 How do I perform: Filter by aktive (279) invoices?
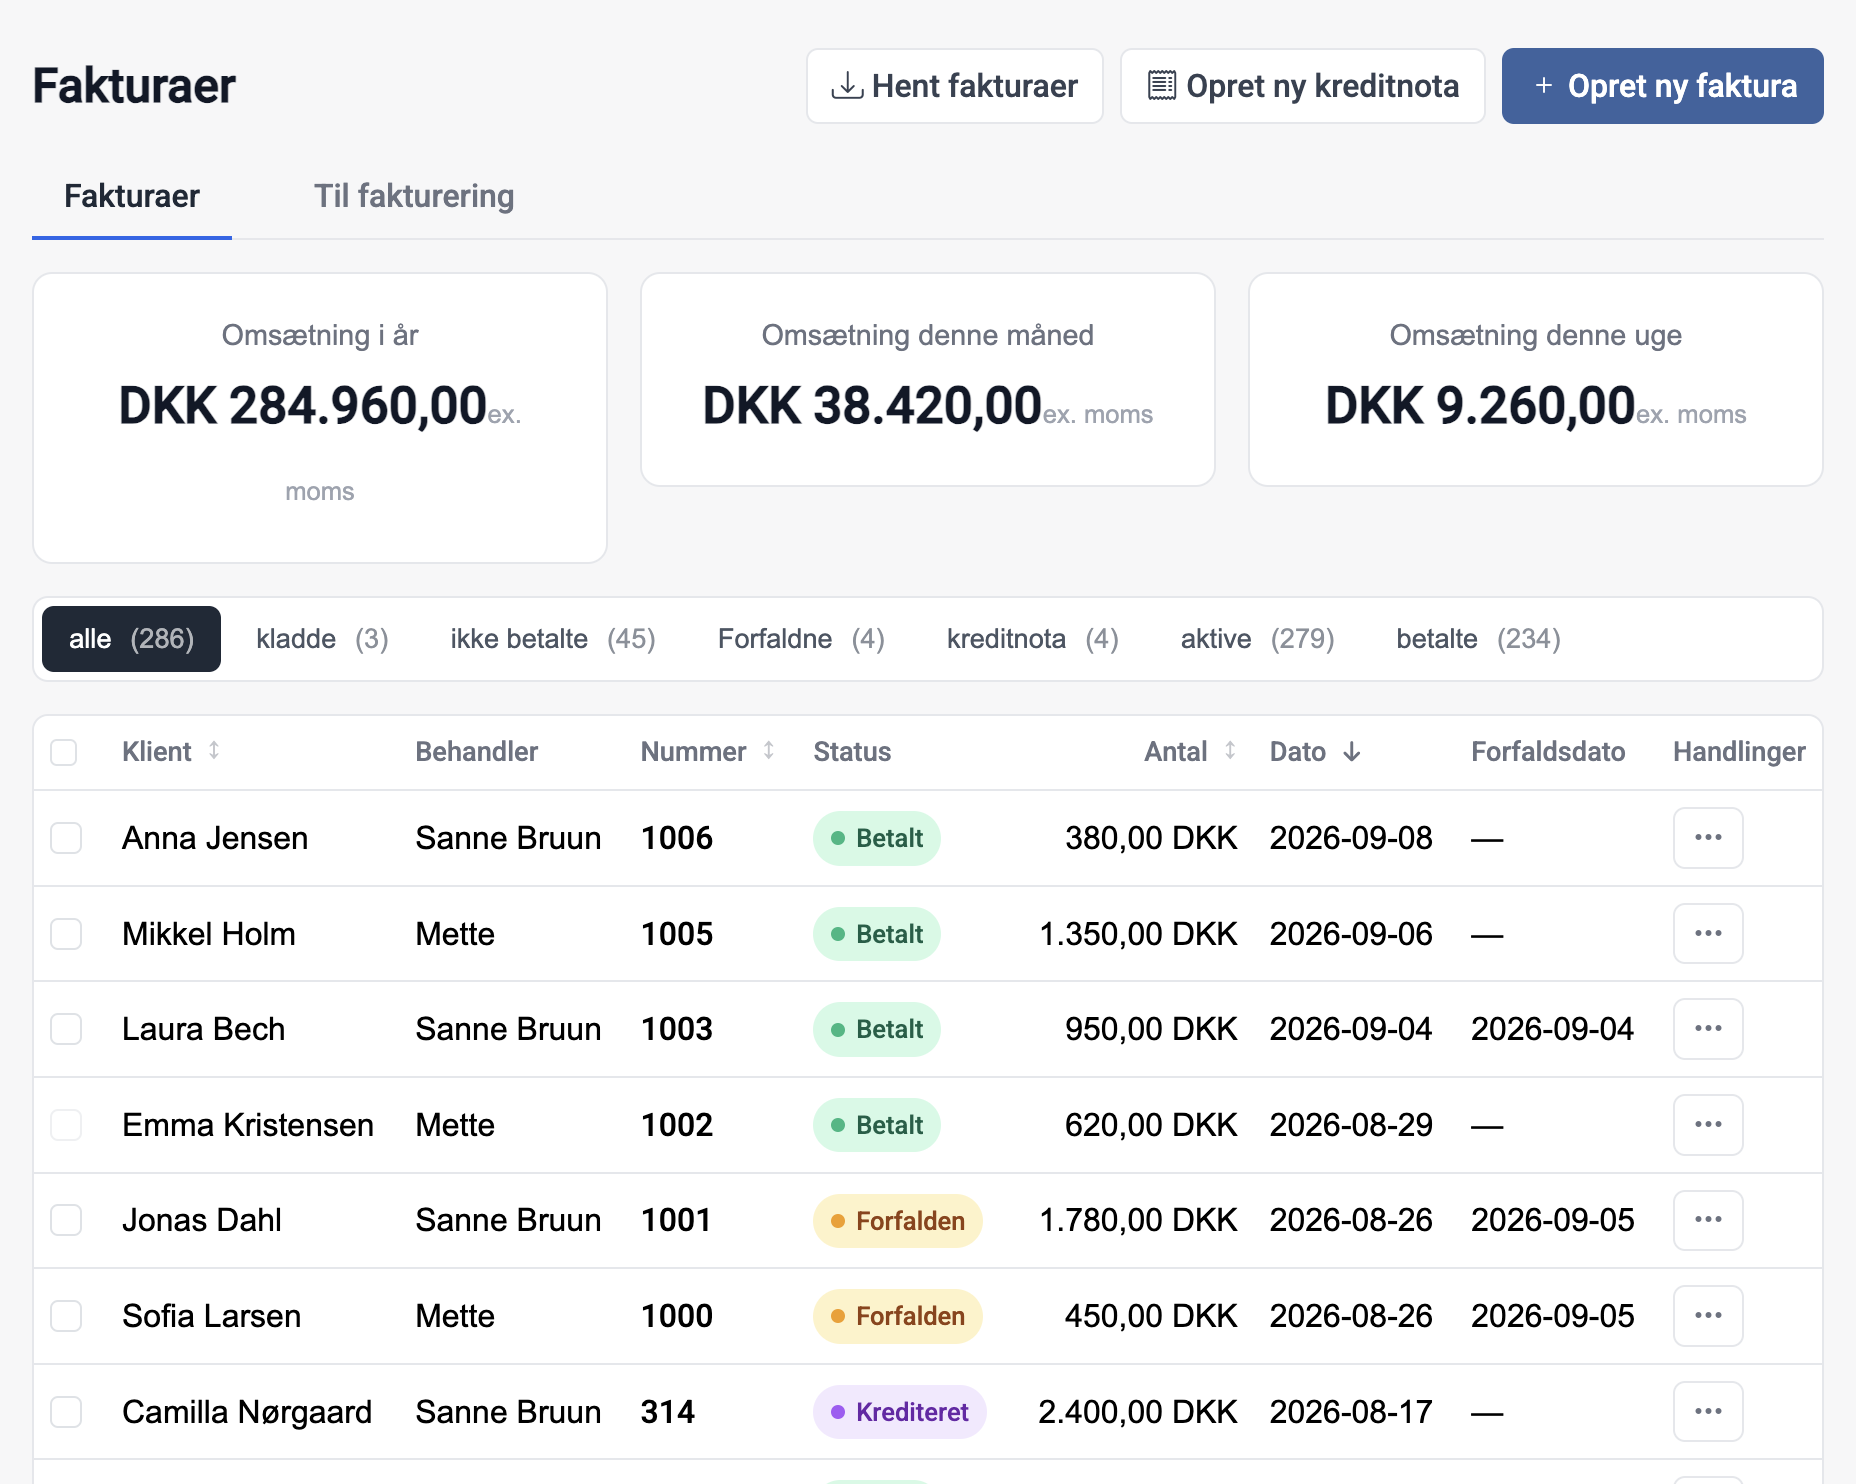(x=1257, y=639)
